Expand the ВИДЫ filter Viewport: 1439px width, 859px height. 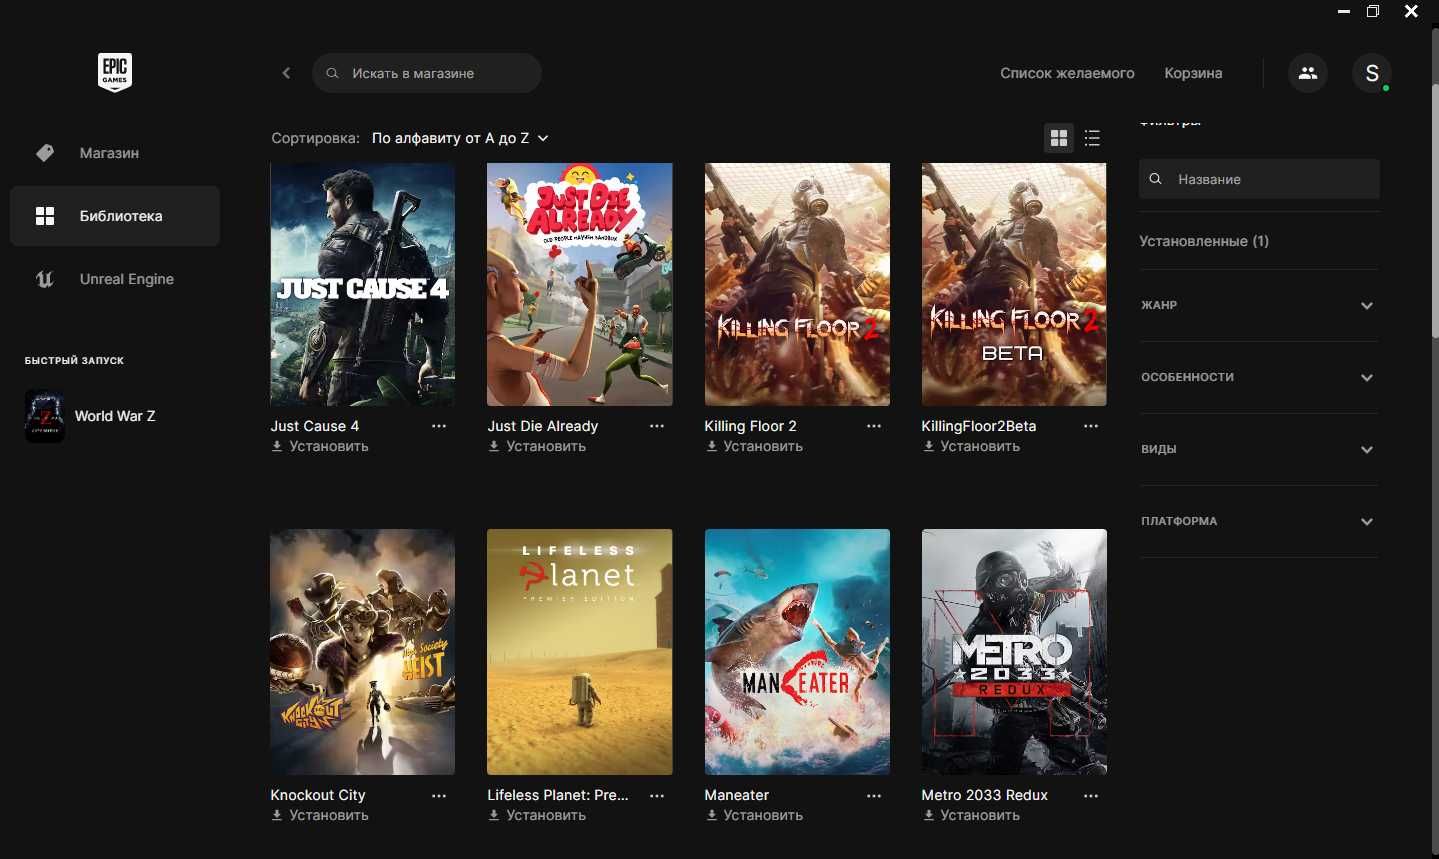[x=1259, y=449]
